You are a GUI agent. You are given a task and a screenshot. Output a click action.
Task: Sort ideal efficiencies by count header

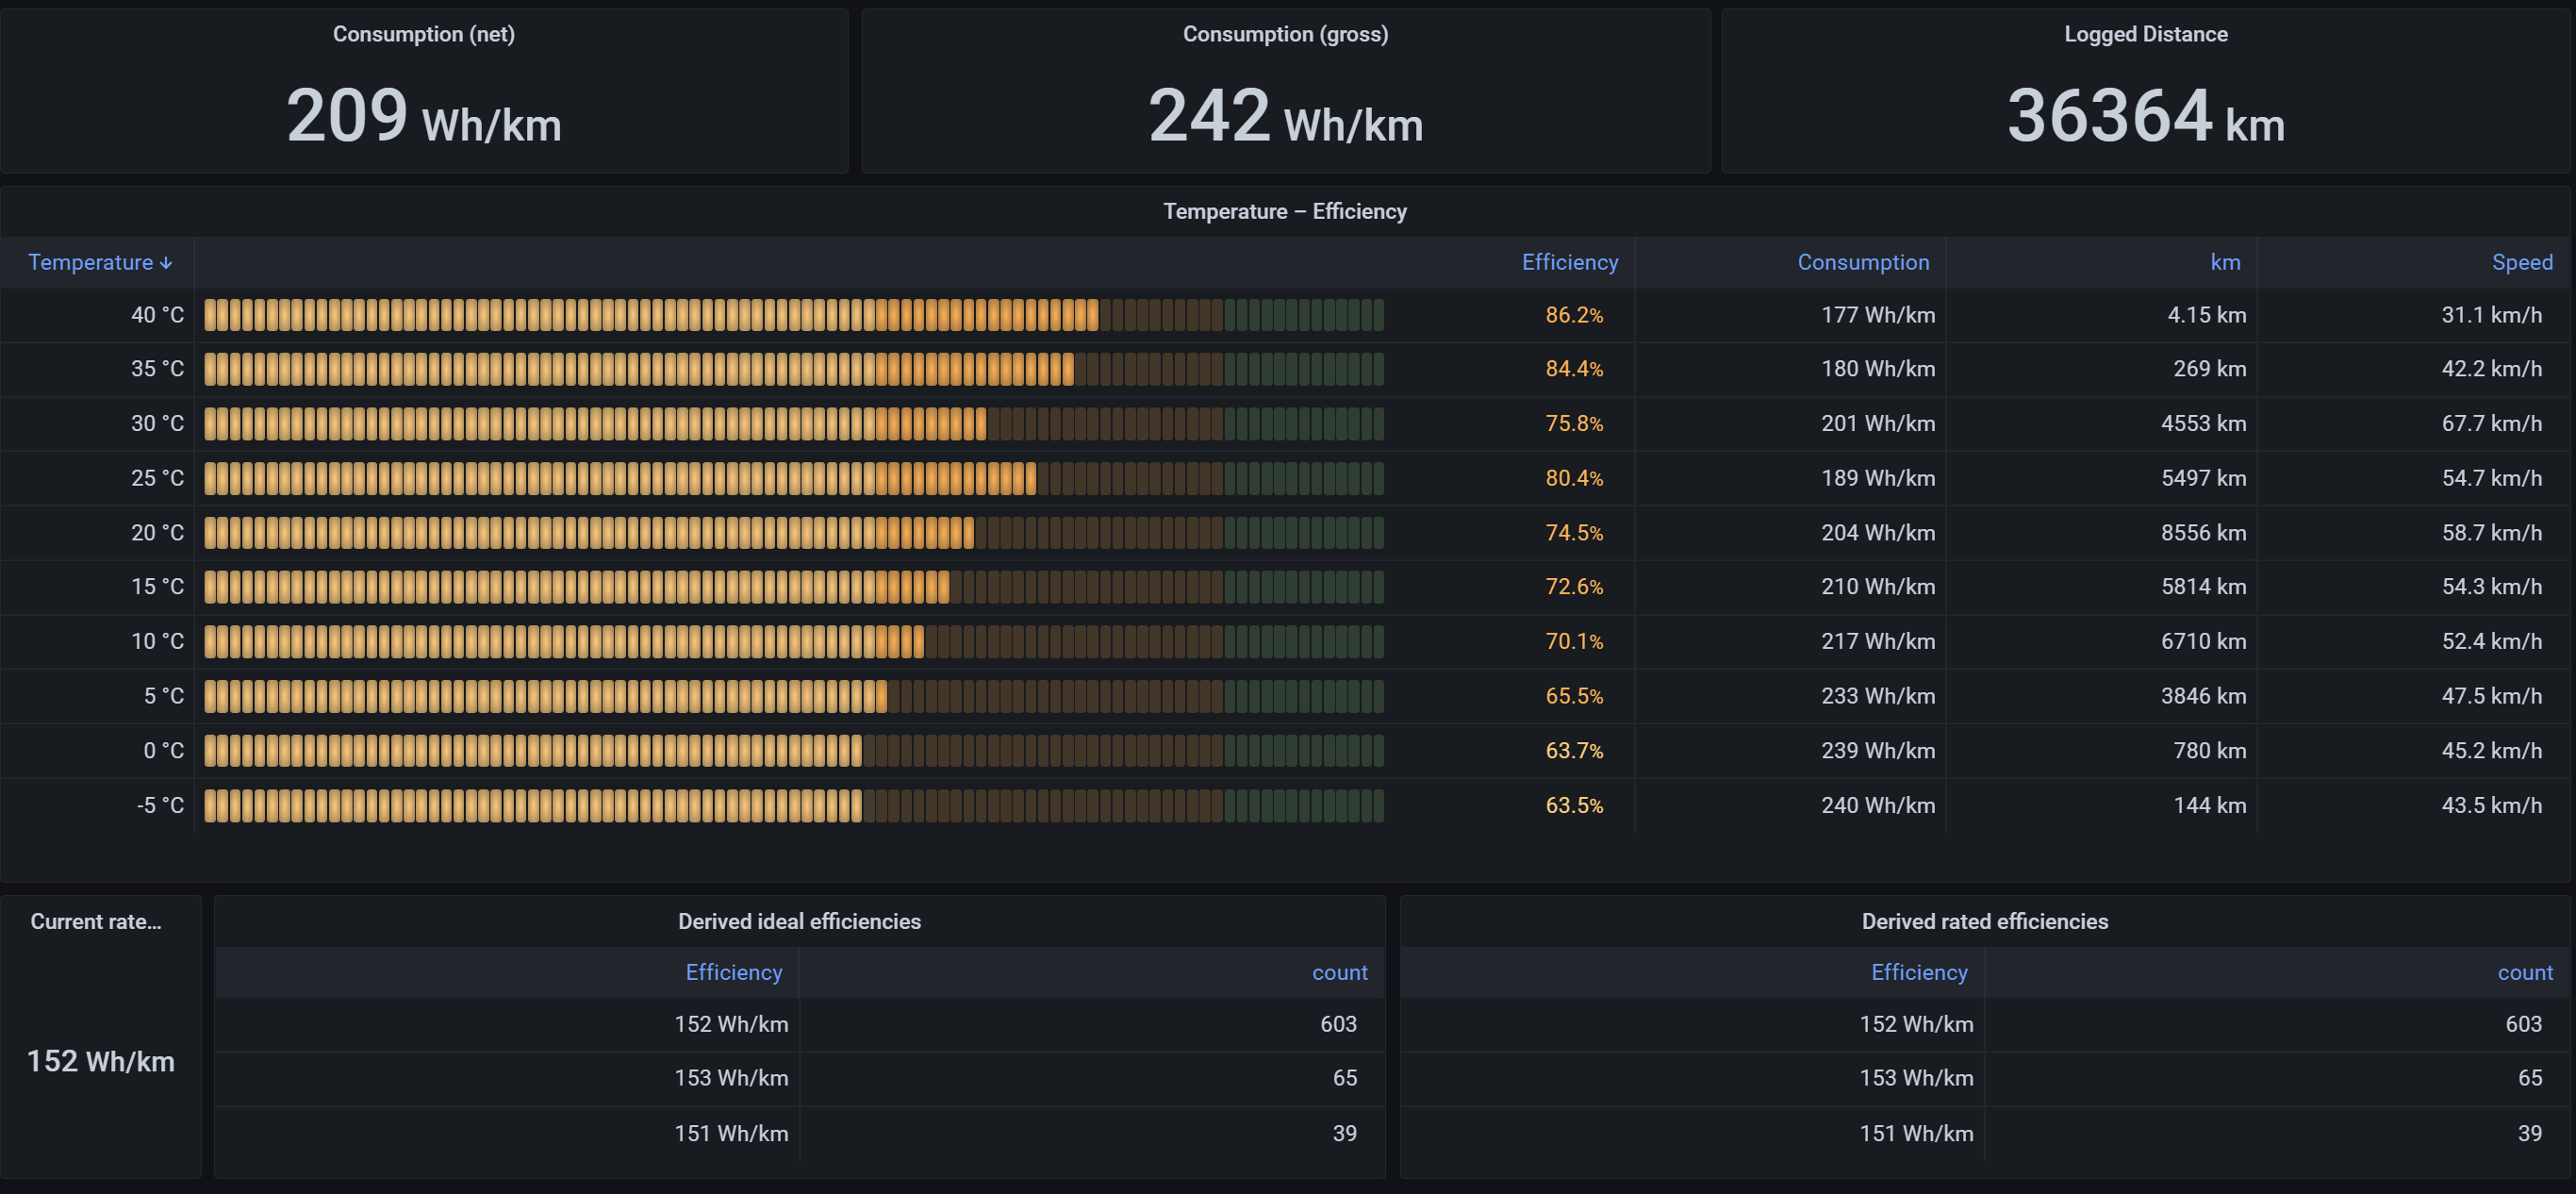point(1339,972)
